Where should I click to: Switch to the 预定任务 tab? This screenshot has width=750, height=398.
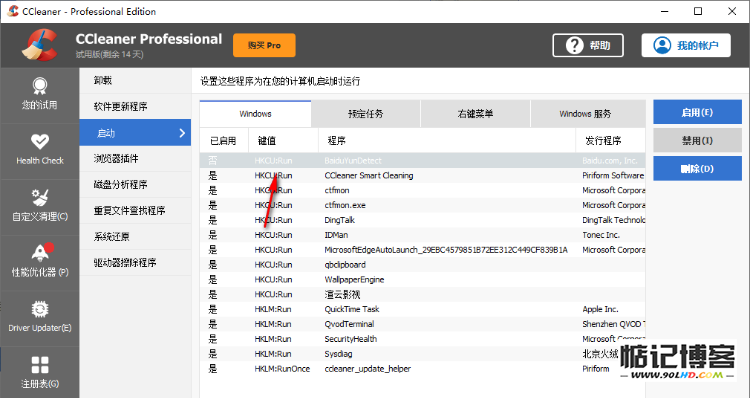[365, 114]
